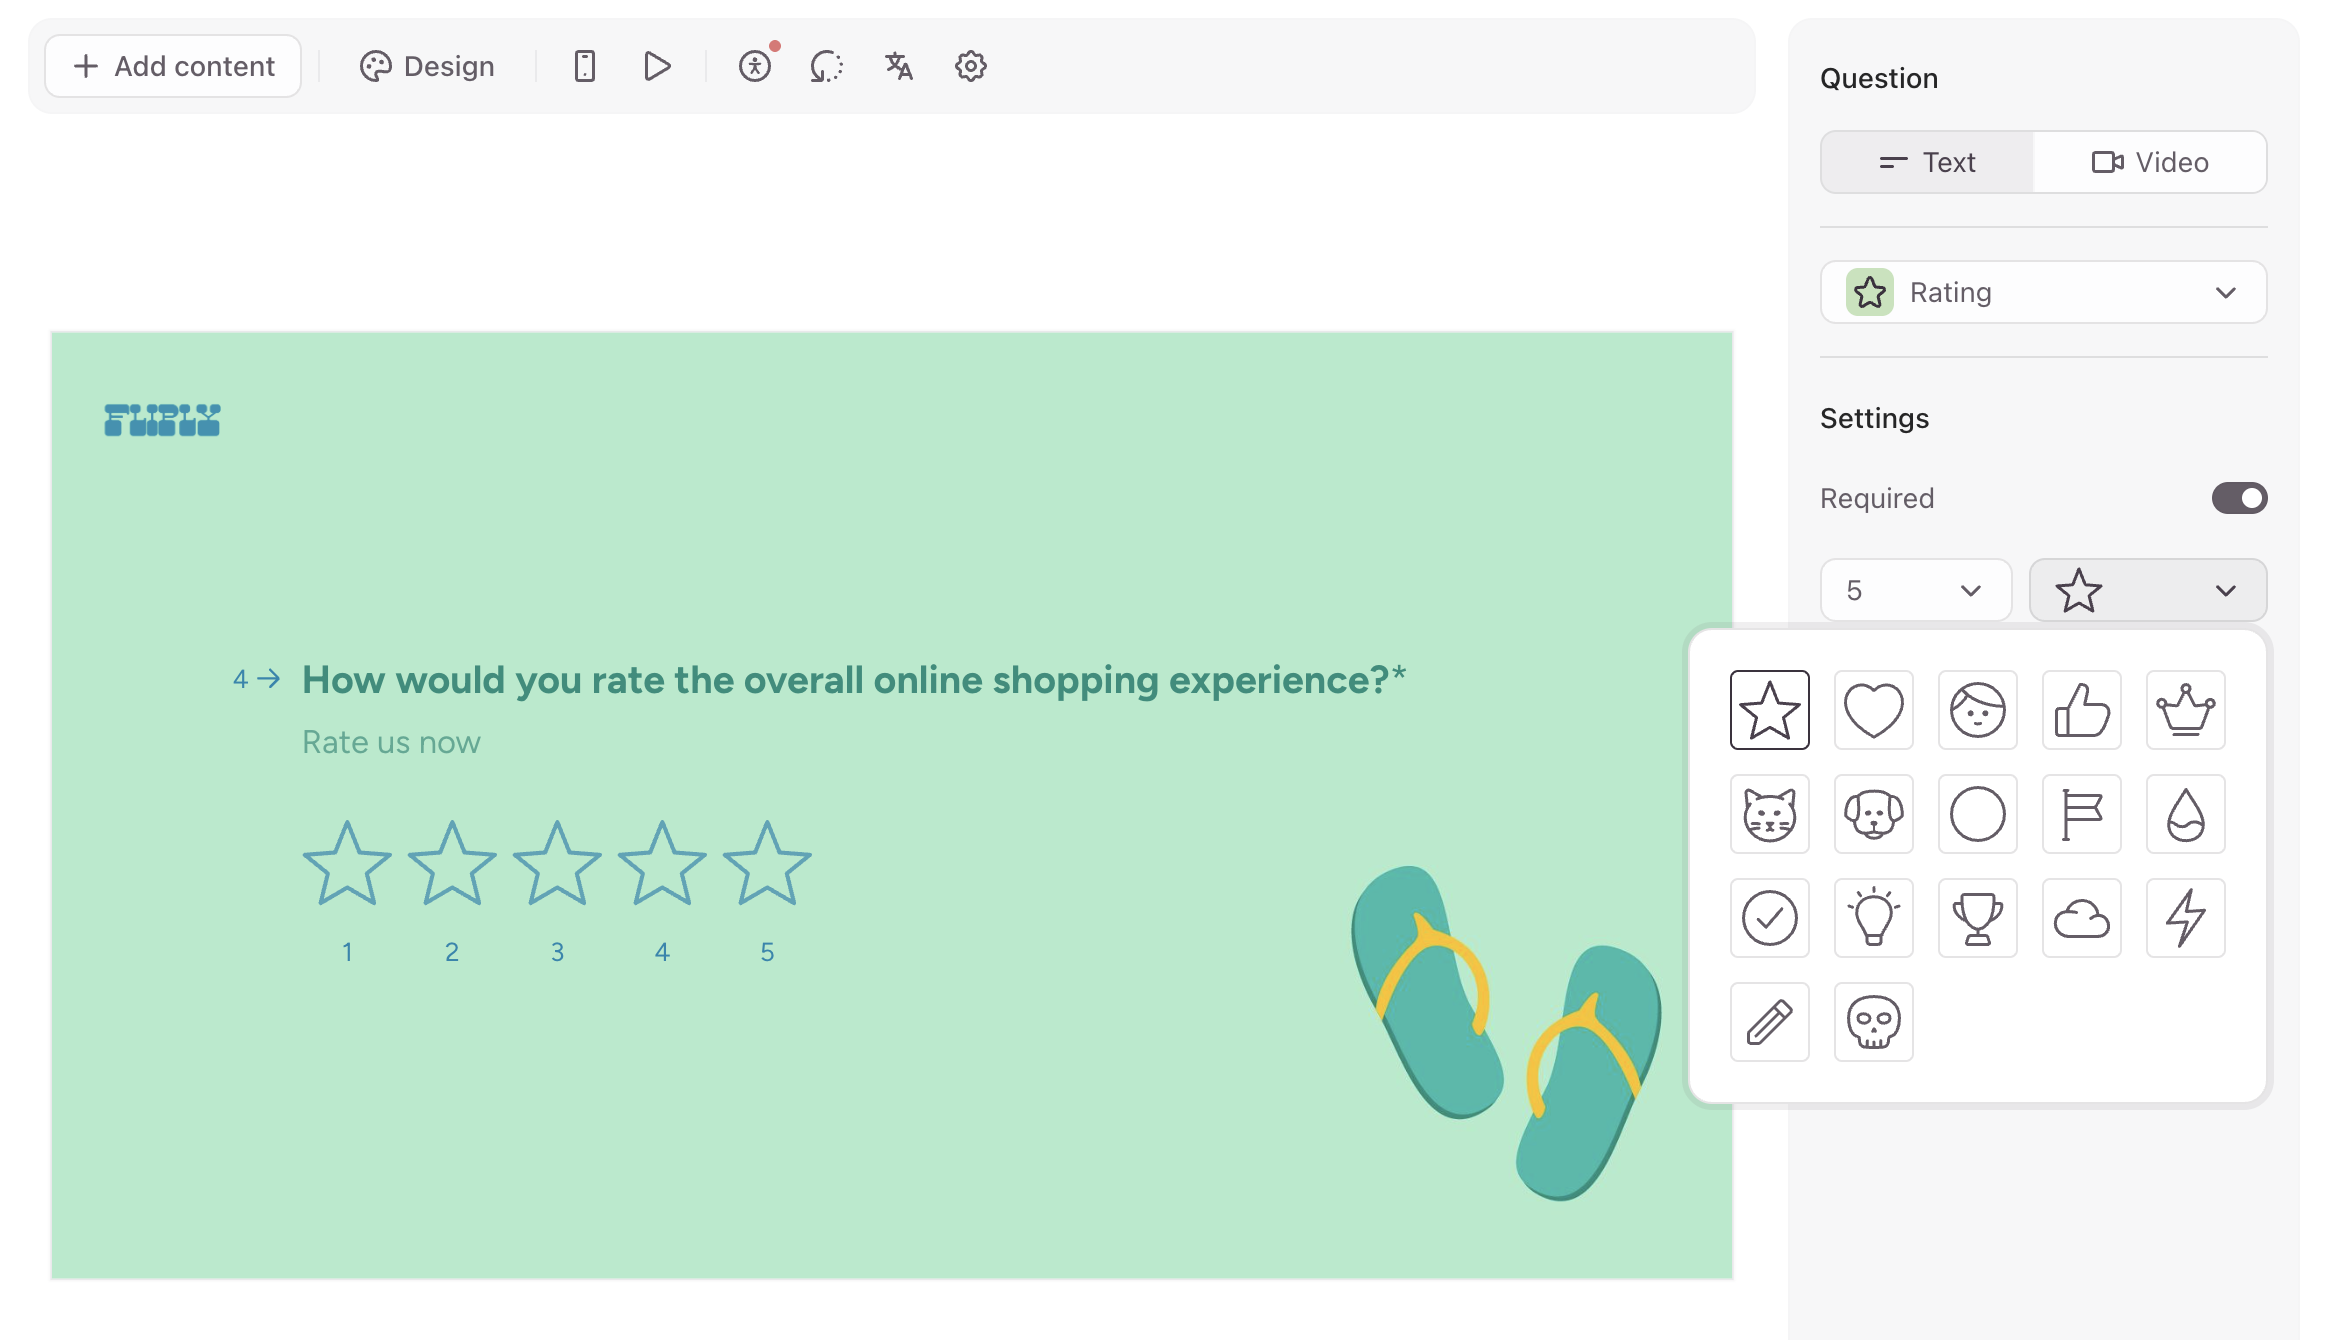Select the flip-flops illustration image
Screen dimensions: 2332x1340
[x=1505, y=1033]
